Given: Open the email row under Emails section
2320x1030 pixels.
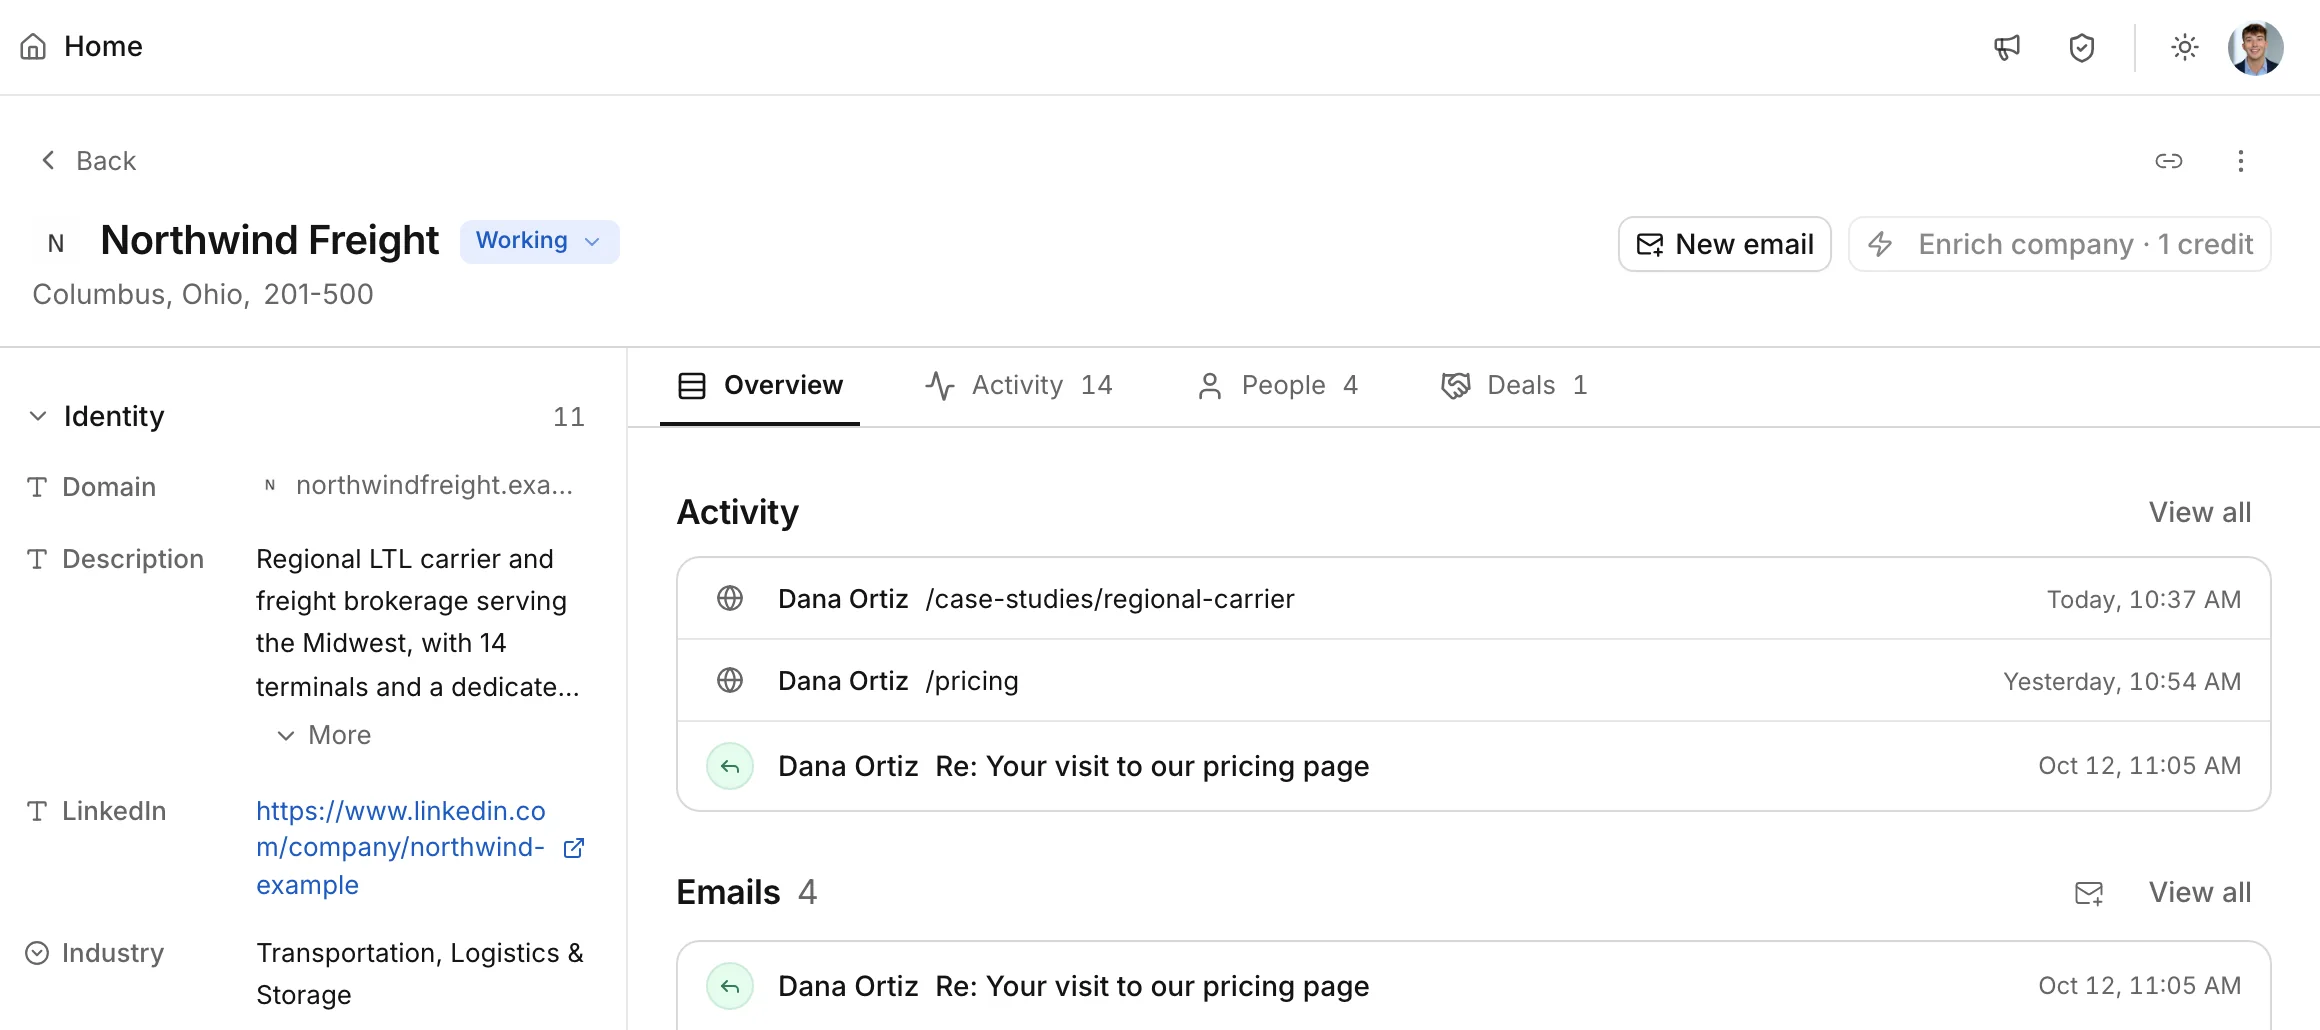Looking at the screenshot, I should [x=1474, y=986].
